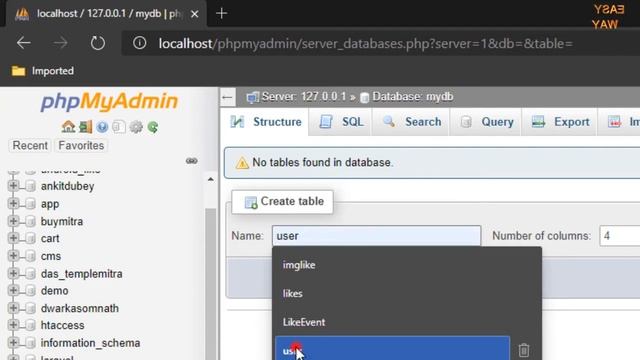This screenshot has height=360, width=640.
Task: Close the phpMyAdmin browser tab
Action: click(x=195, y=14)
